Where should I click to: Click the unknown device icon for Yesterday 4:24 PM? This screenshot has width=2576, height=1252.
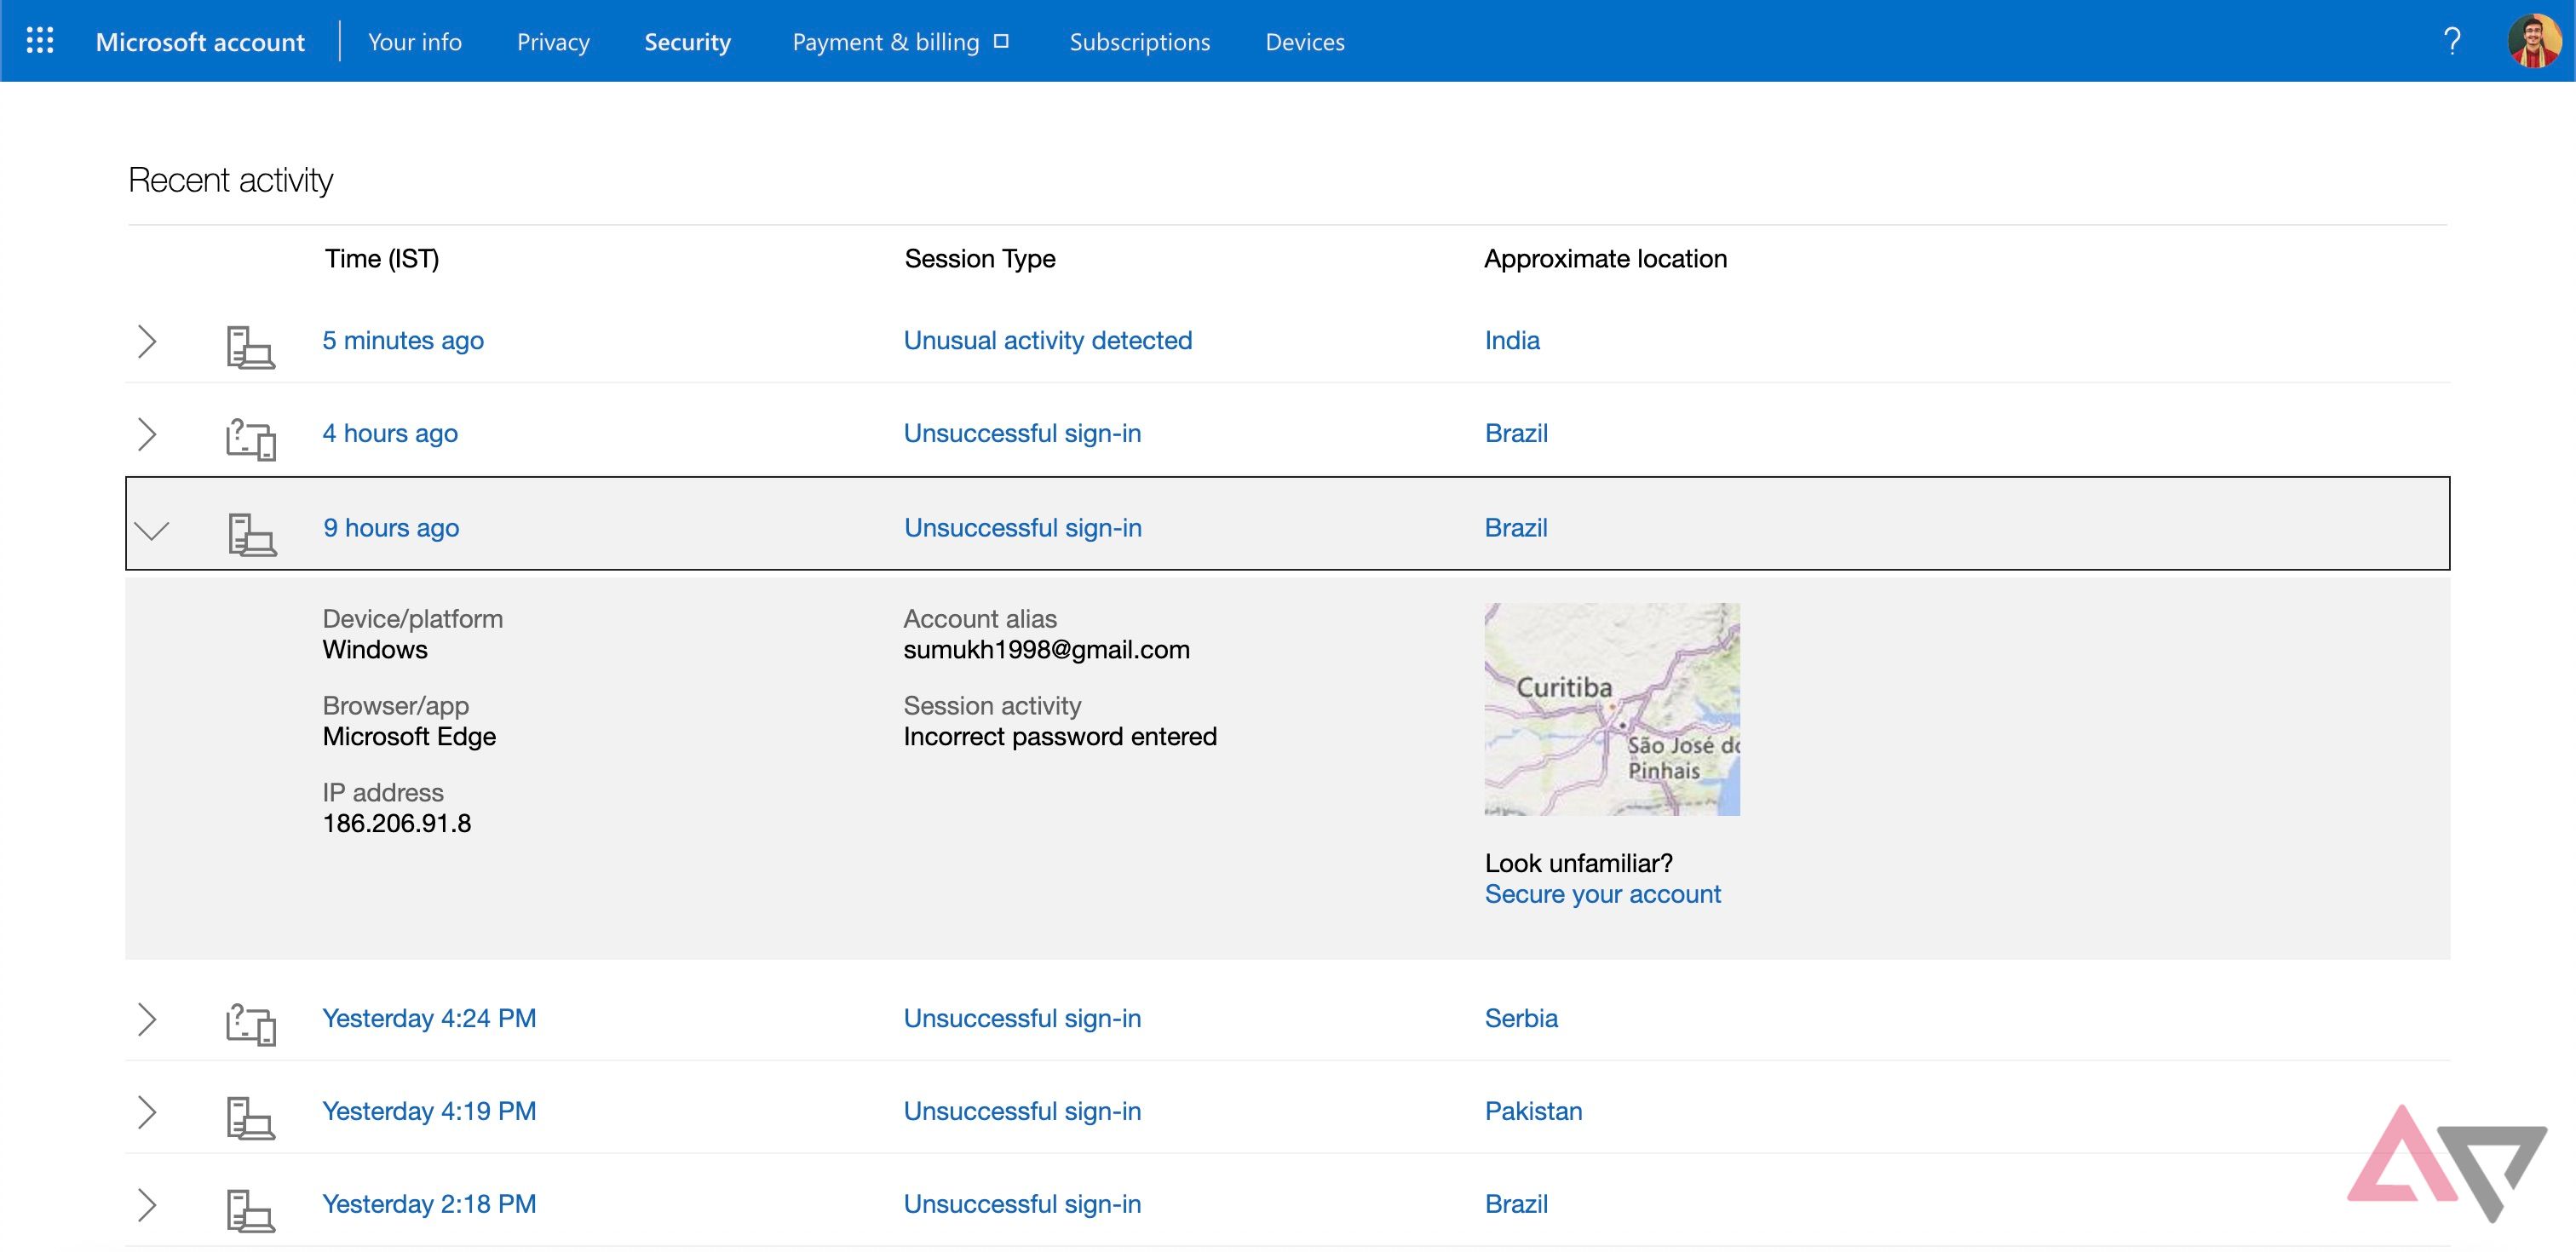pos(250,1024)
